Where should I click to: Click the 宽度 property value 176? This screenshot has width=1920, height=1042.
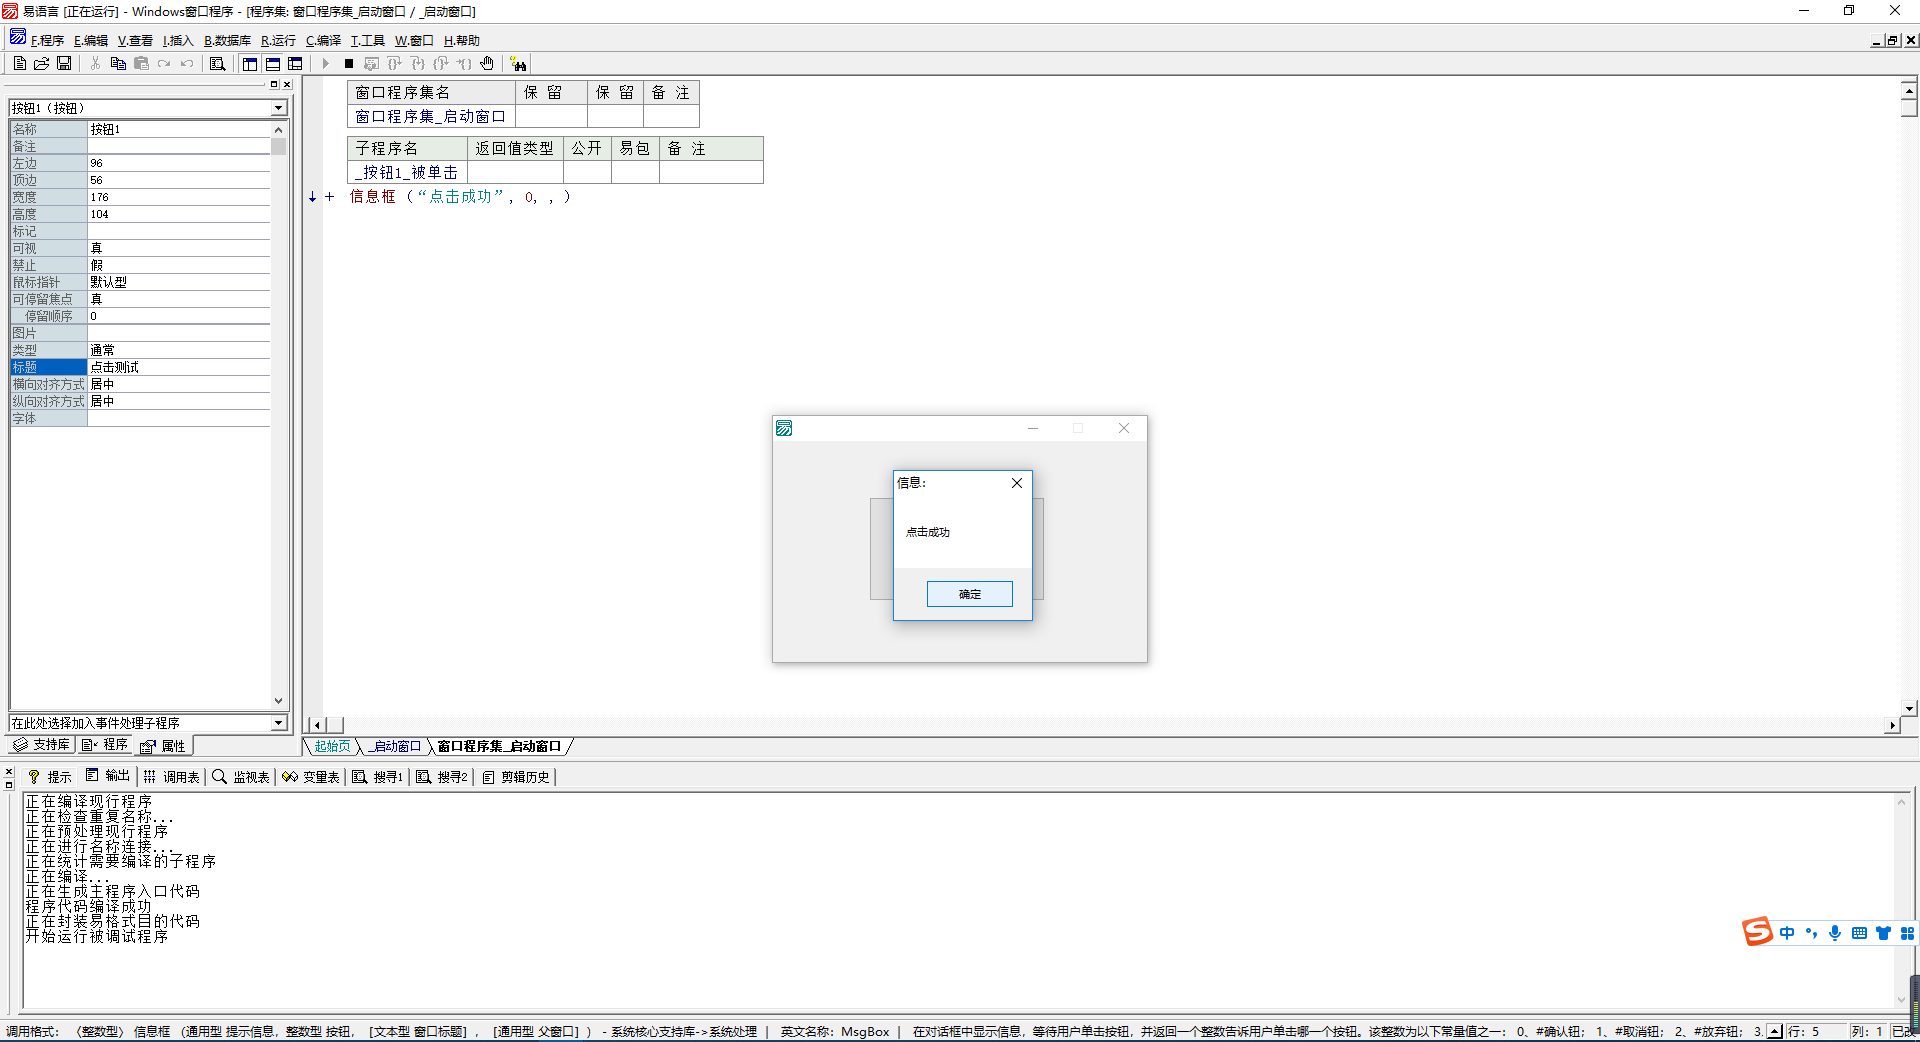tap(179, 197)
